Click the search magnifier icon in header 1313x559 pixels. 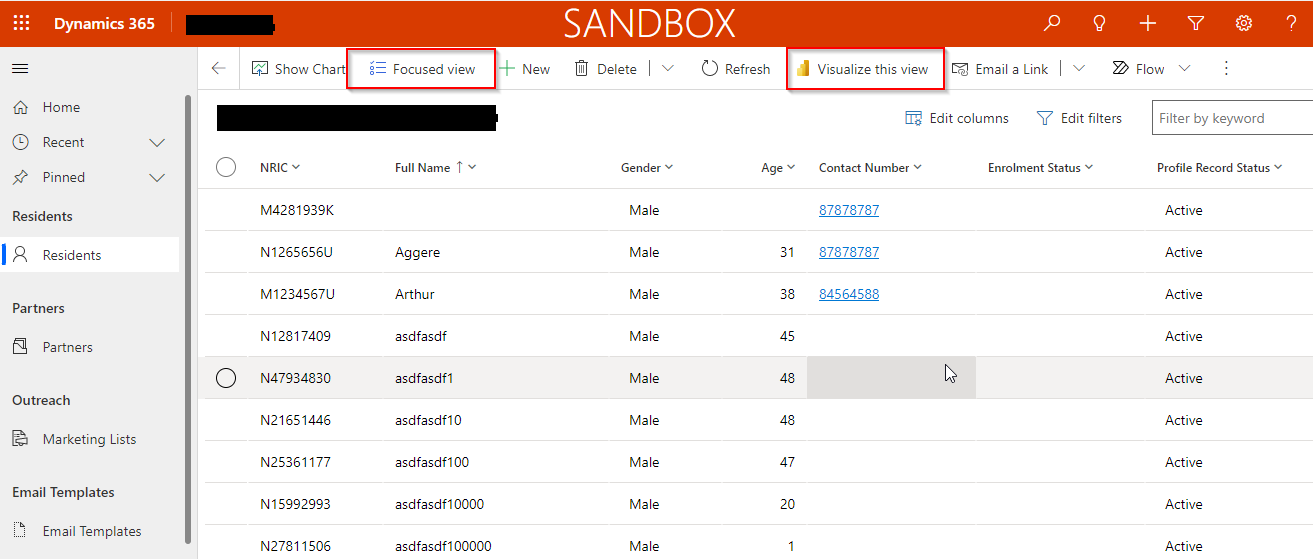(1052, 23)
